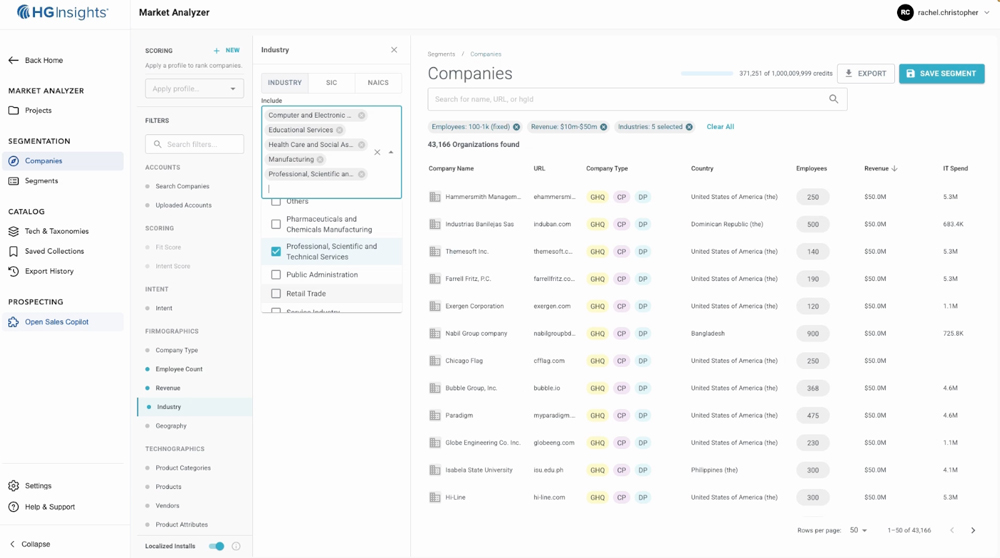Click the Export History clock icon
This screenshot has height=558, width=1000.
13,271
